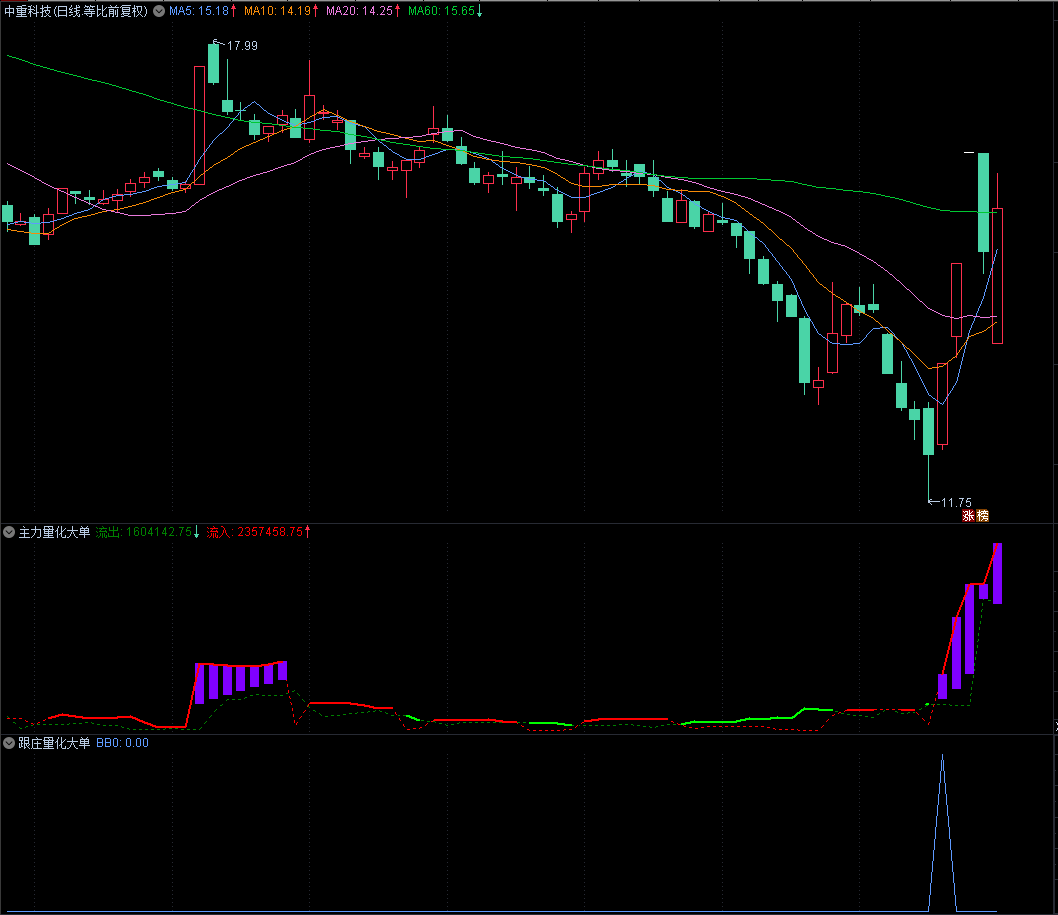
Task: Click the 17.99 high price marker
Action: click(241, 46)
